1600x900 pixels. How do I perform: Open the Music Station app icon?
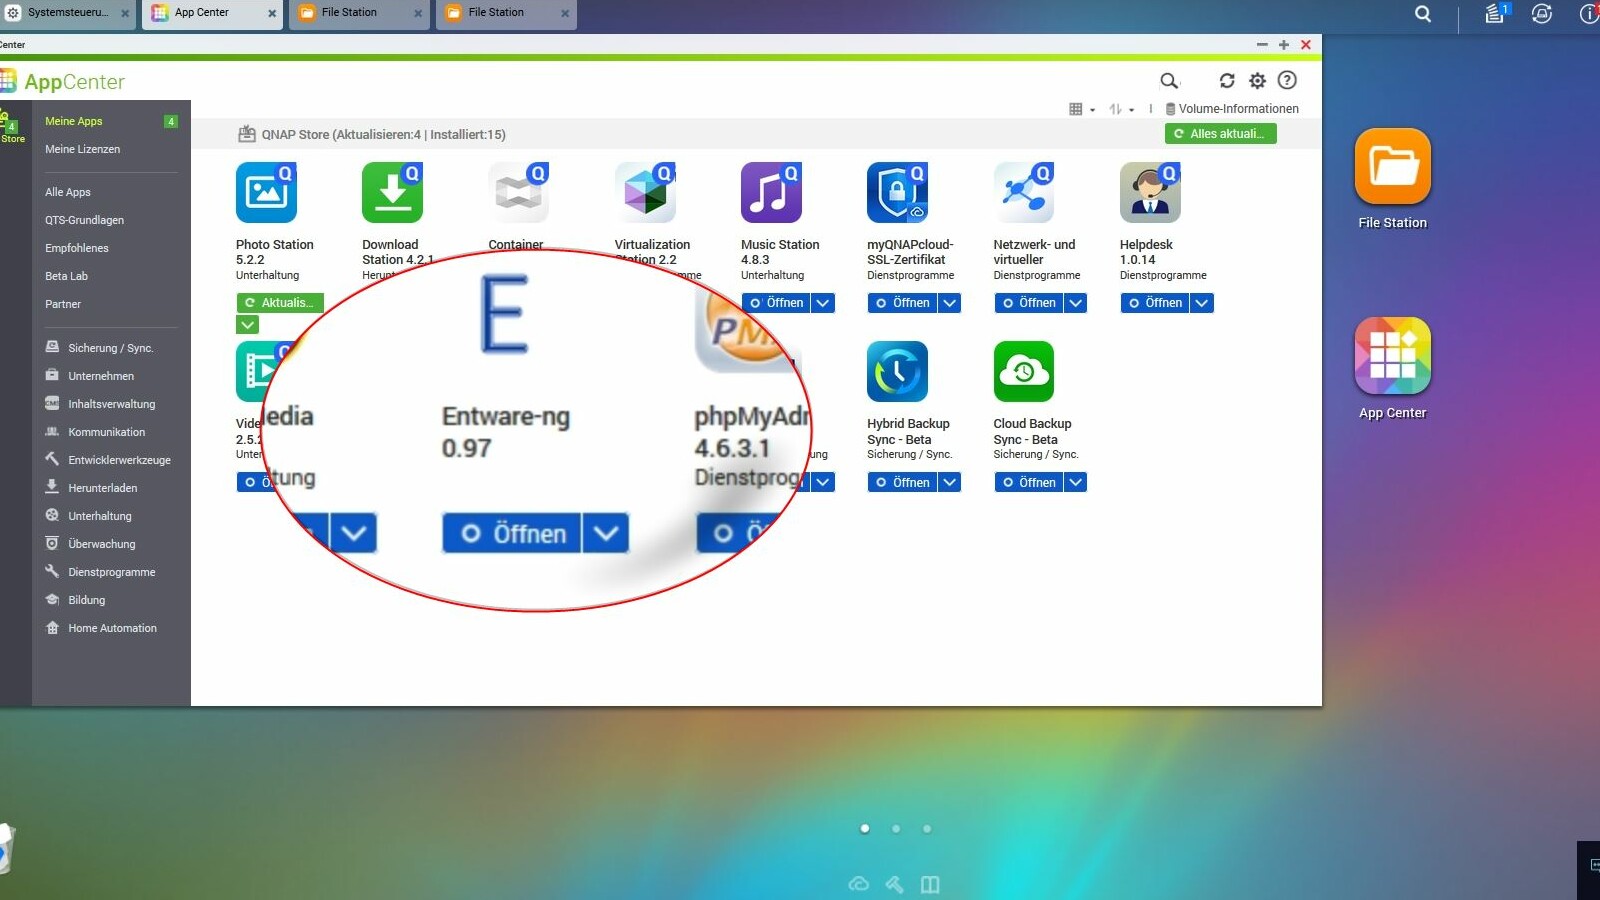coord(771,192)
